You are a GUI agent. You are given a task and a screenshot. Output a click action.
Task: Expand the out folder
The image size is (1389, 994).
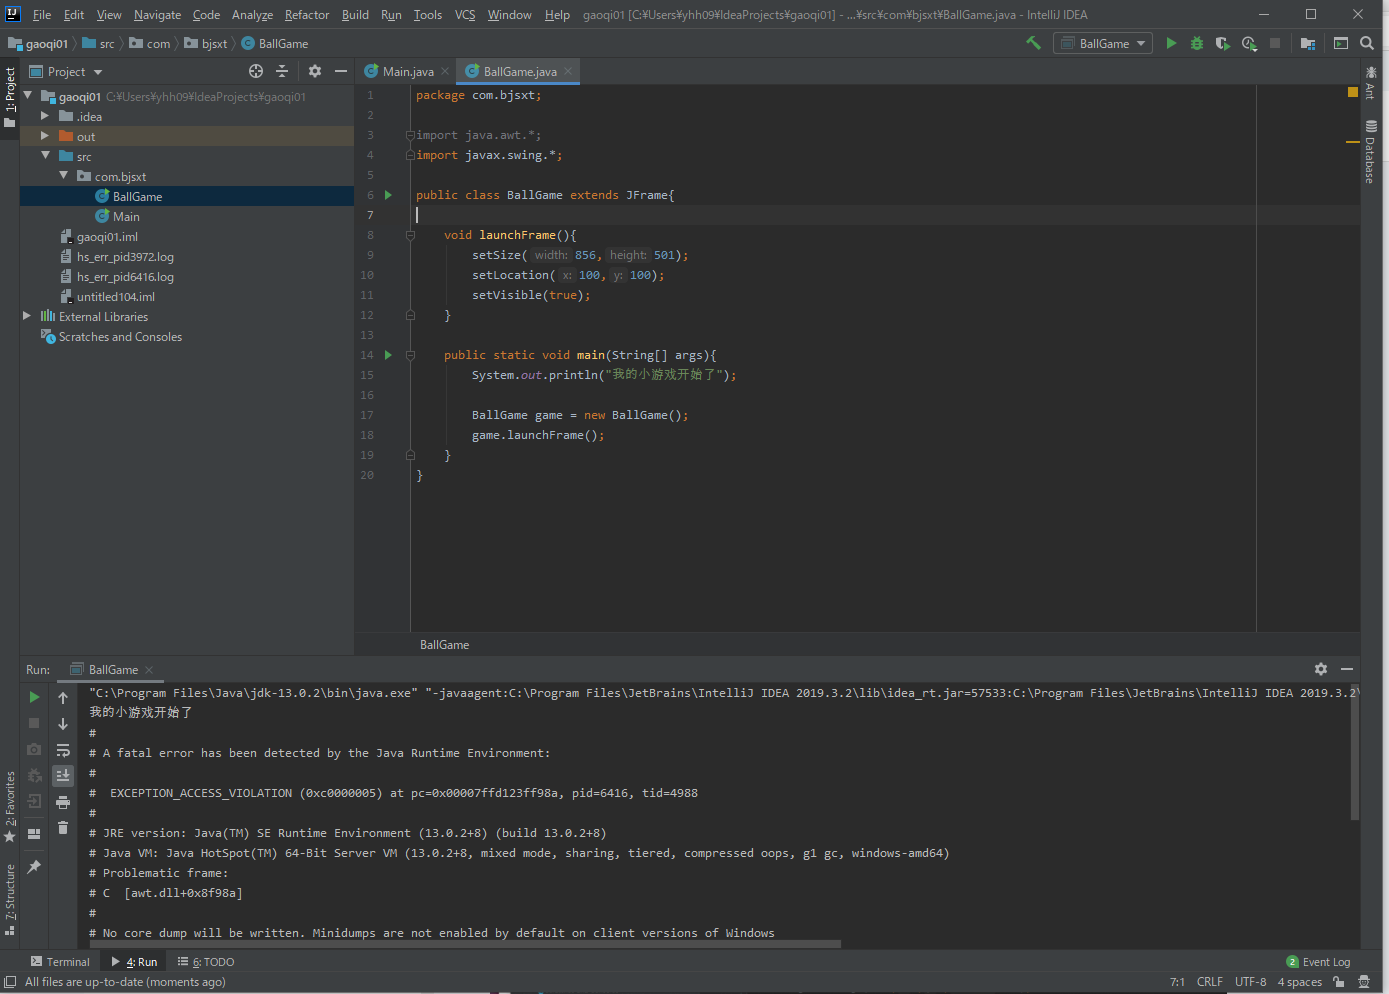[45, 136]
